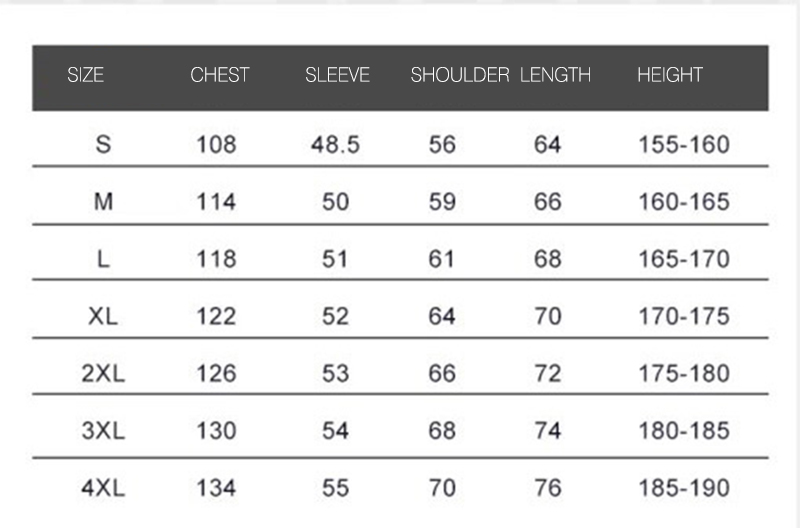Image resolution: width=800 pixels, height=528 pixels.
Task: Click the SHOULDER column header
Action: click(x=460, y=75)
